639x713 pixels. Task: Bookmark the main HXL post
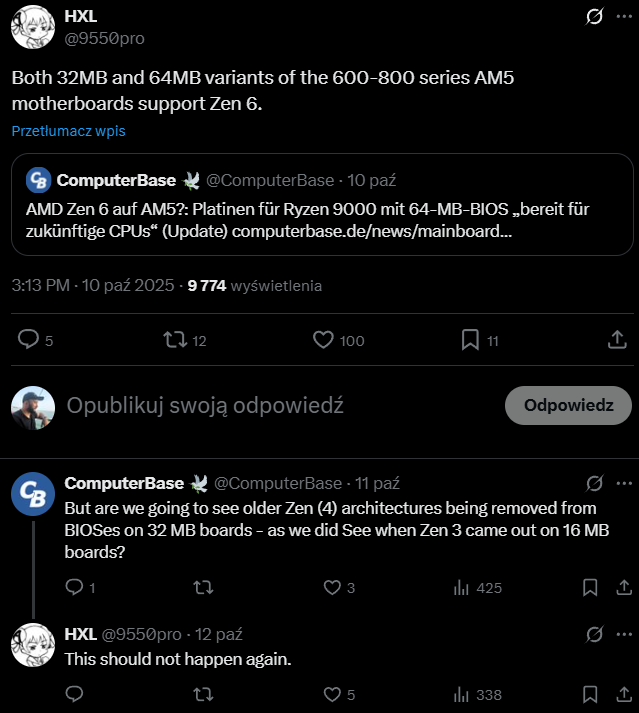470,340
